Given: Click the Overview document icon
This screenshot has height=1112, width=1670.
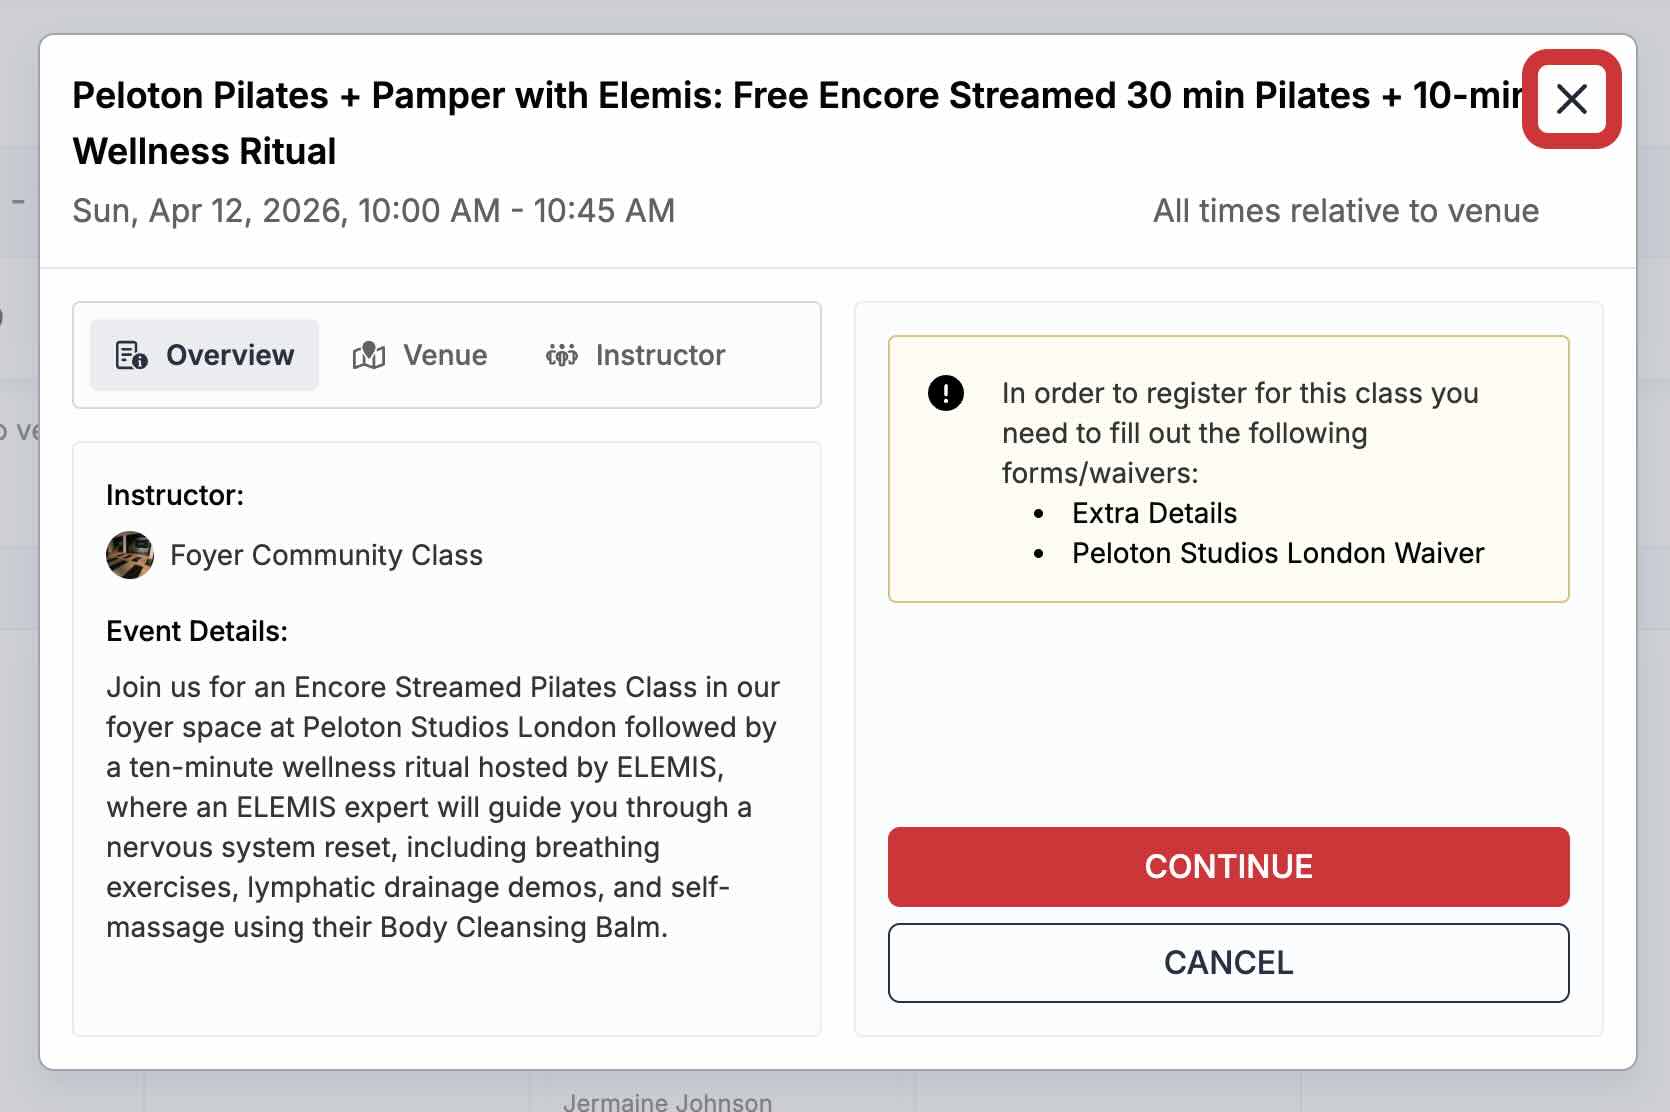Looking at the screenshot, I should pyautogui.click(x=130, y=354).
